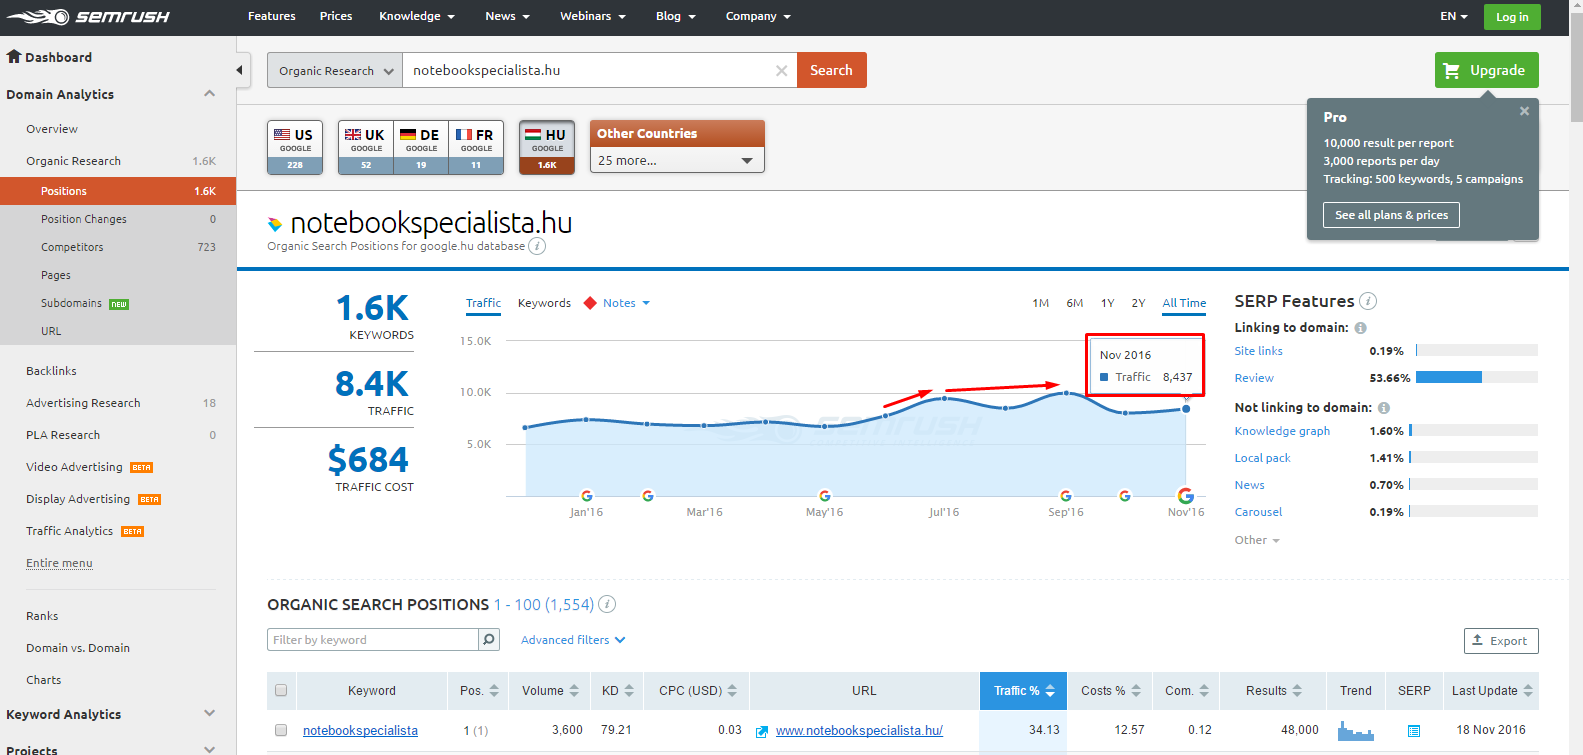Open the external link icon beside the URL

click(x=762, y=732)
